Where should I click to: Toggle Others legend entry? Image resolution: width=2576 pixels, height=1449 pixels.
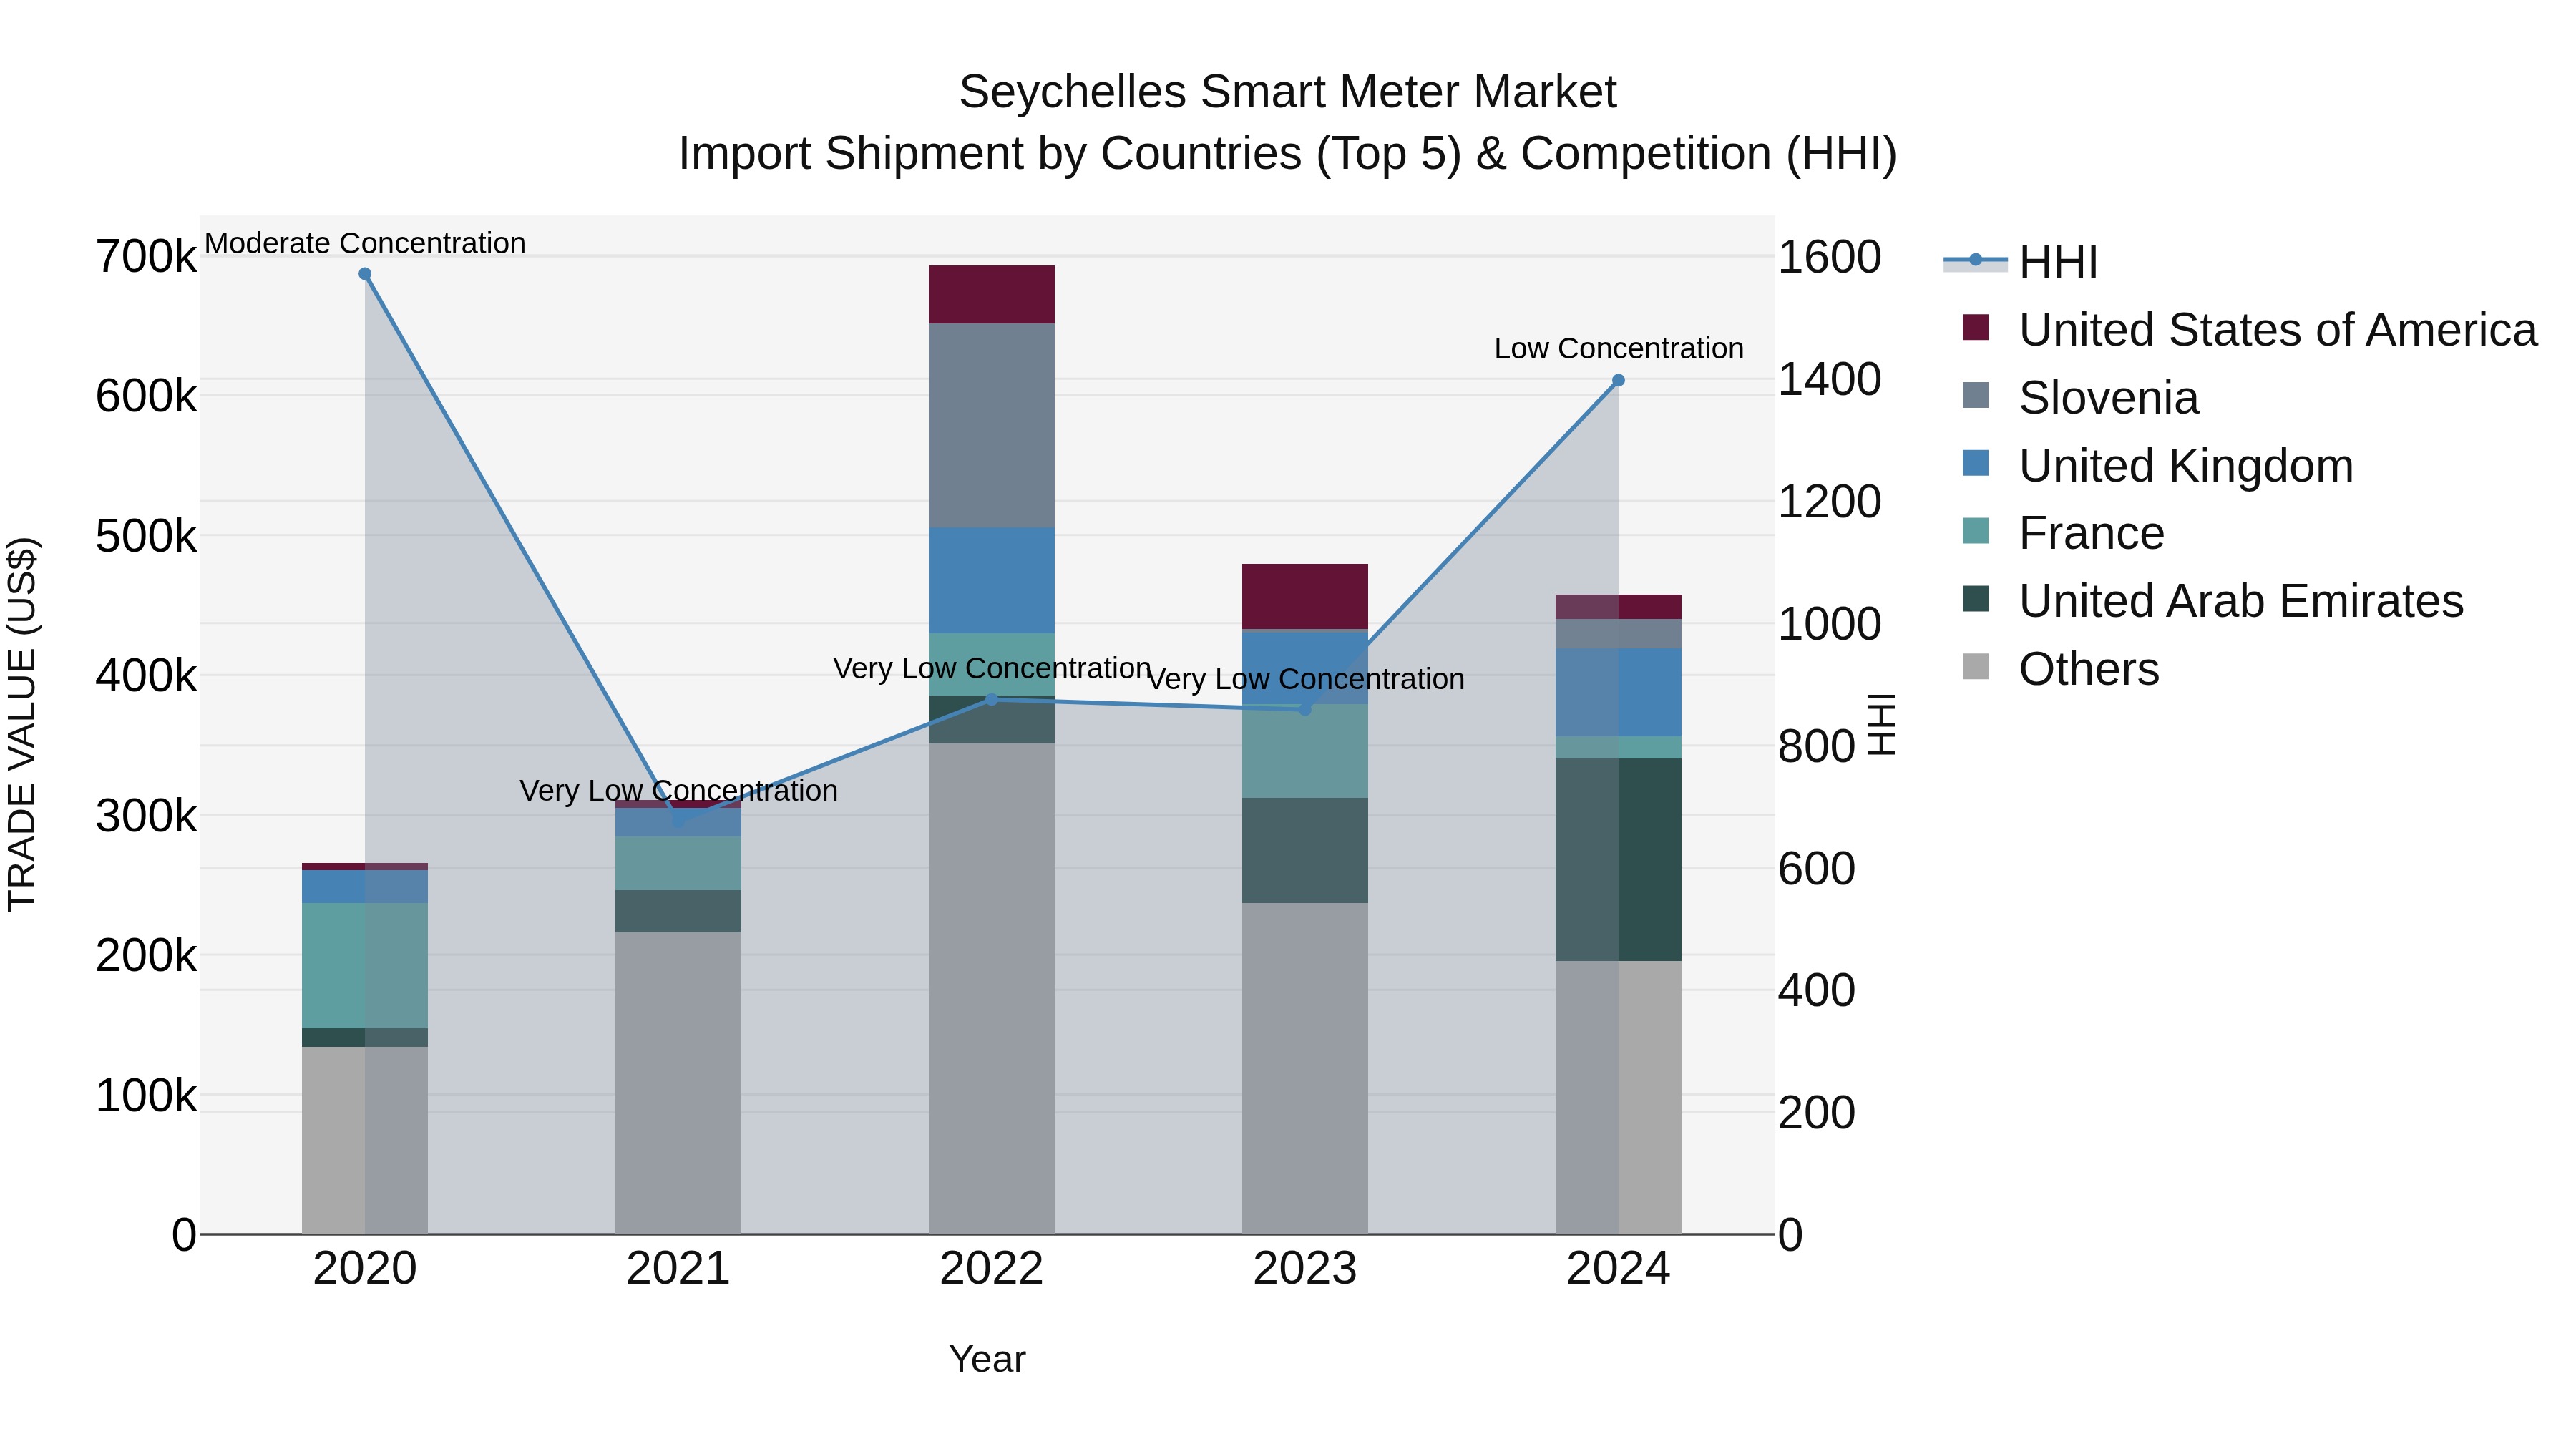2060,669
